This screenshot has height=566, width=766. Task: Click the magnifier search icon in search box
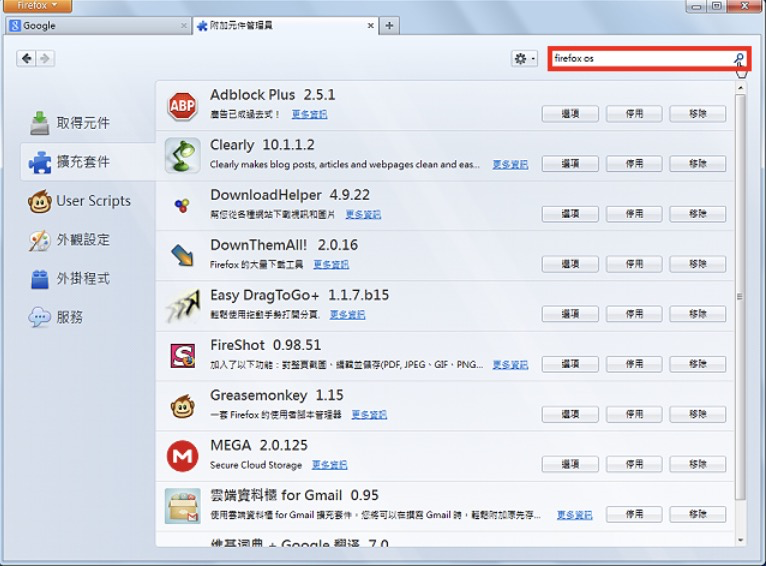pyautogui.click(x=738, y=59)
